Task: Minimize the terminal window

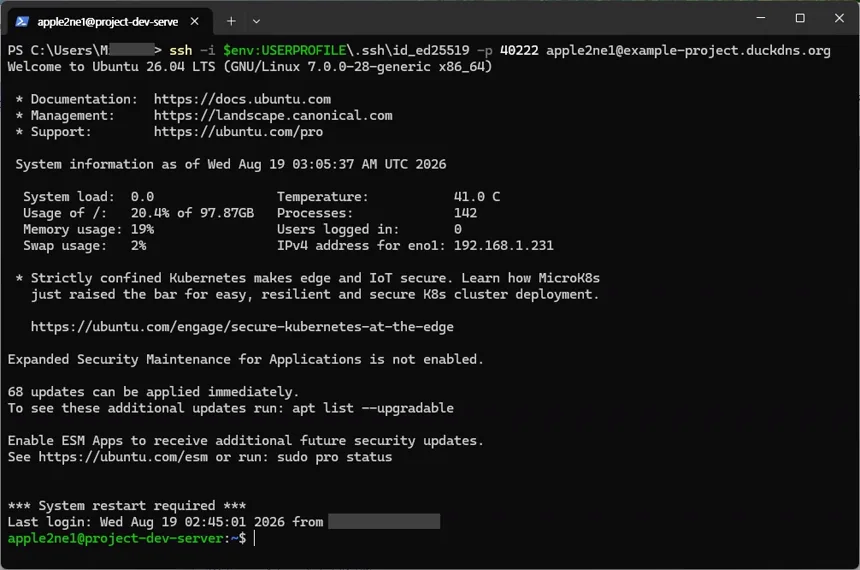Action: click(x=761, y=18)
